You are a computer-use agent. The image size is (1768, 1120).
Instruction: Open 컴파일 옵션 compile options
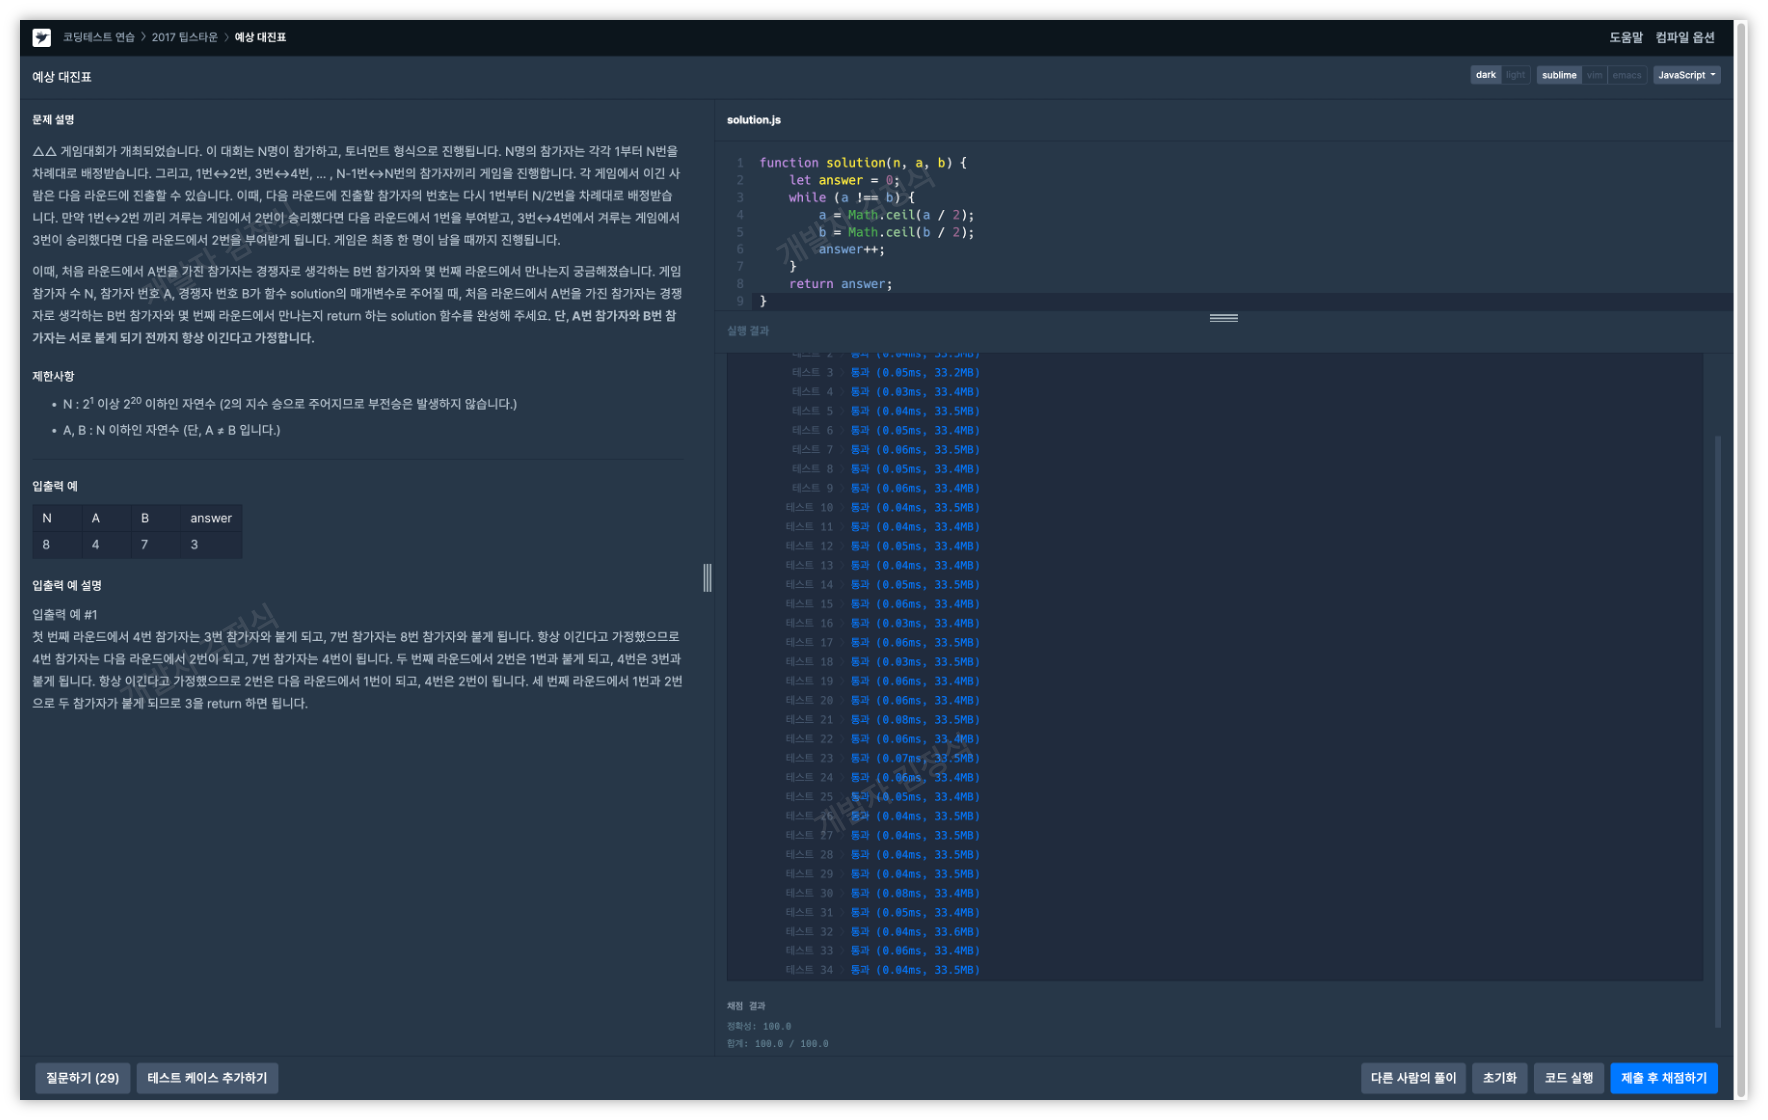[1684, 37]
